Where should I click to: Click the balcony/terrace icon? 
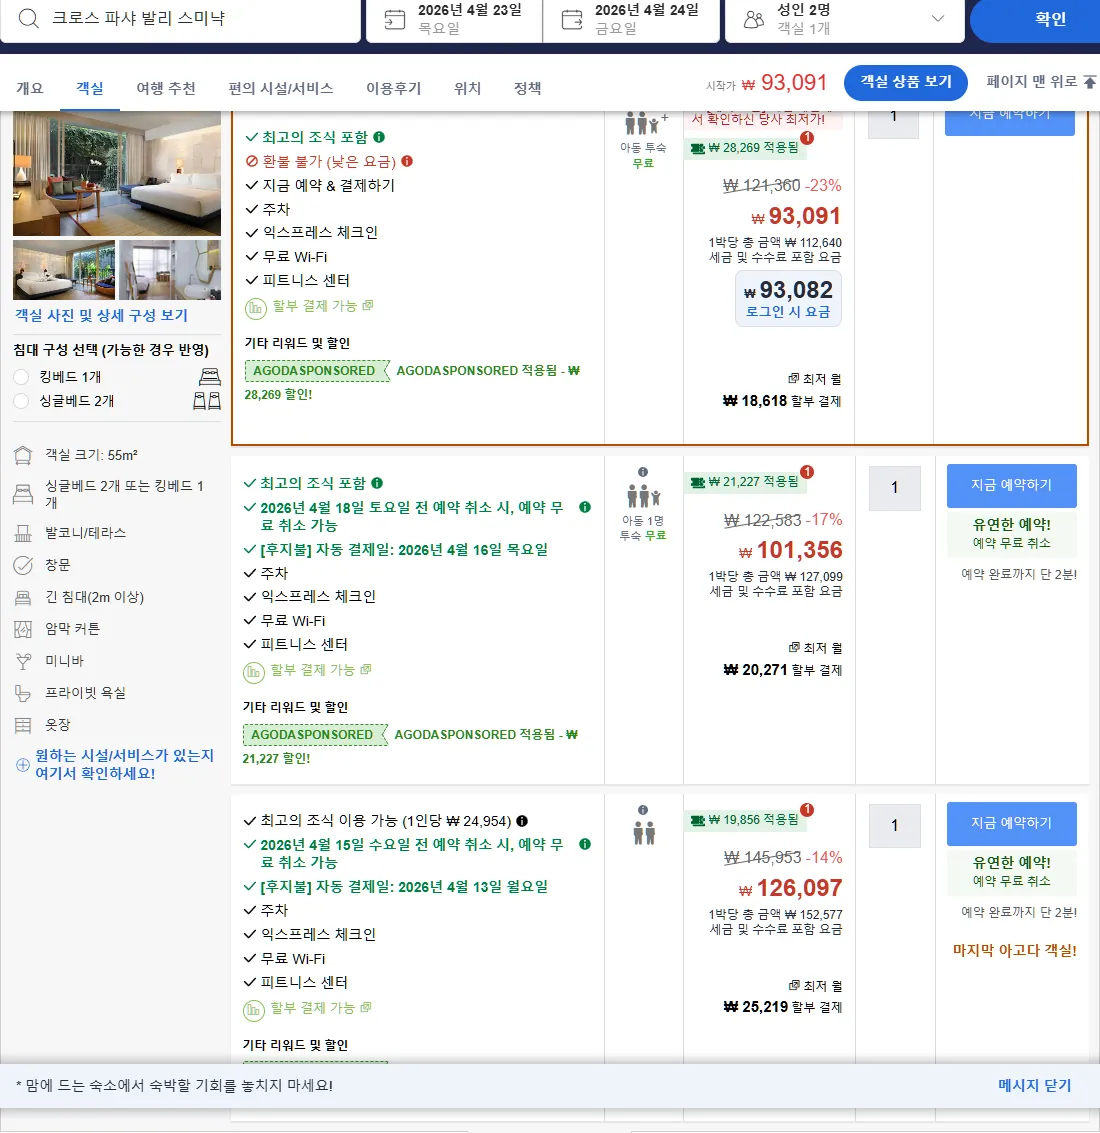point(23,533)
